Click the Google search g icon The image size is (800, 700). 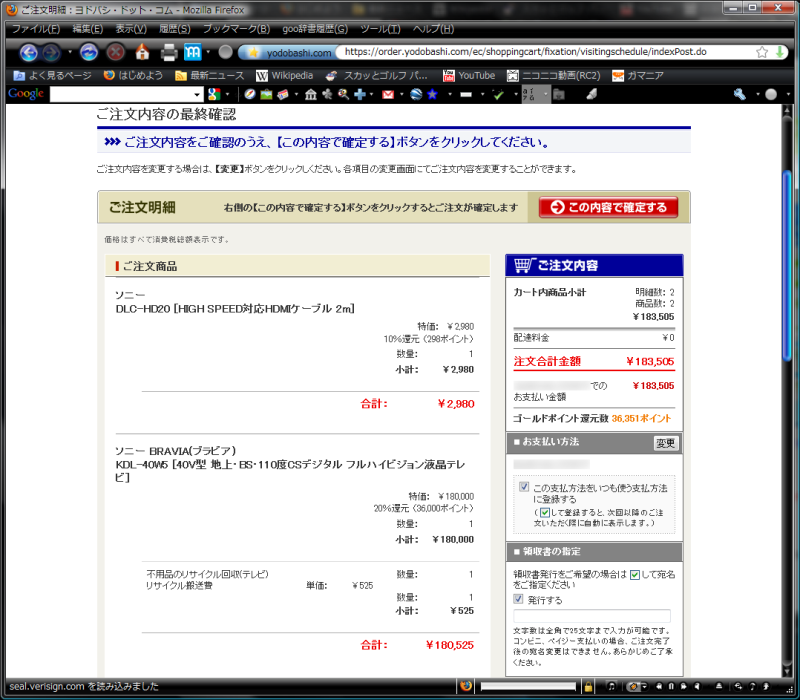[x=214, y=94]
